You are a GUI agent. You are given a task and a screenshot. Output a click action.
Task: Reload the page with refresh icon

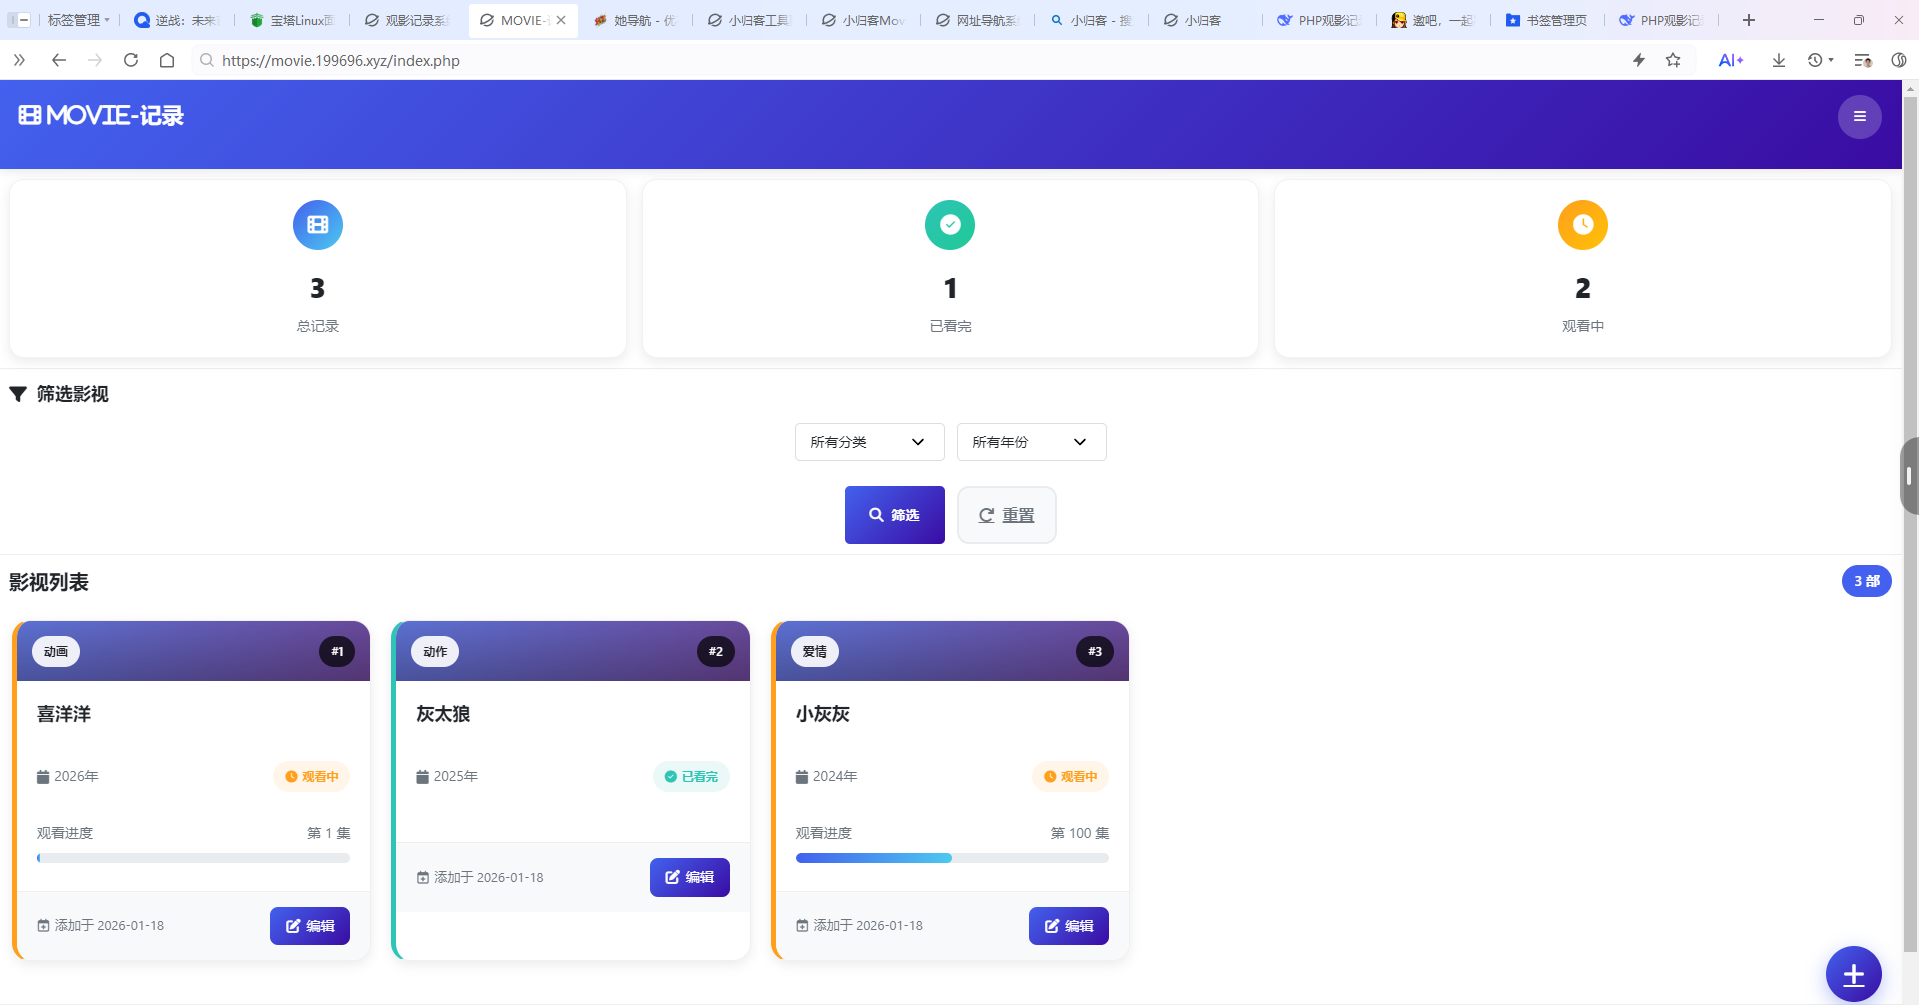131,60
